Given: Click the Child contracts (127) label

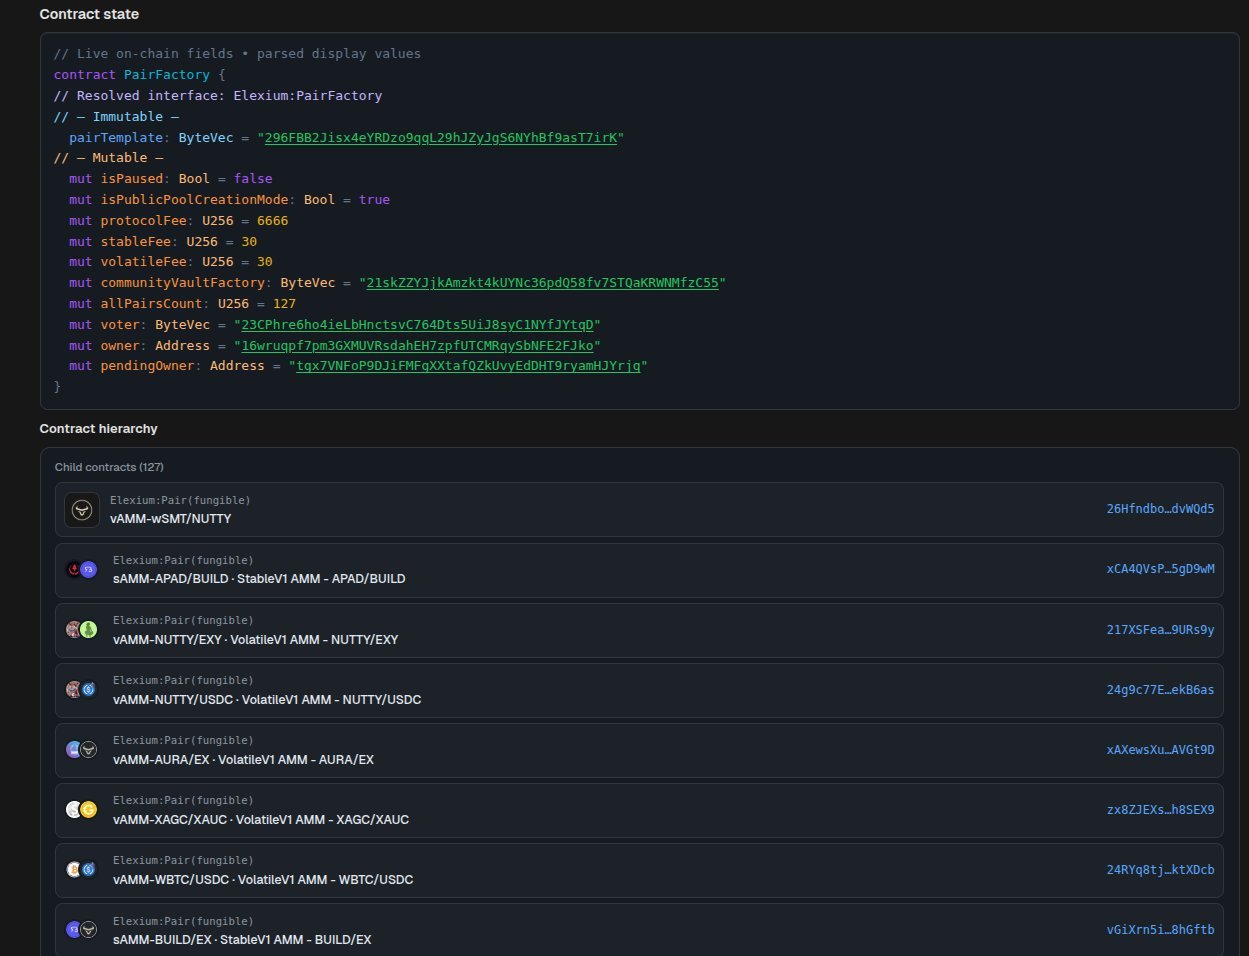Looking at the screenshot, I should pos(109,467).
